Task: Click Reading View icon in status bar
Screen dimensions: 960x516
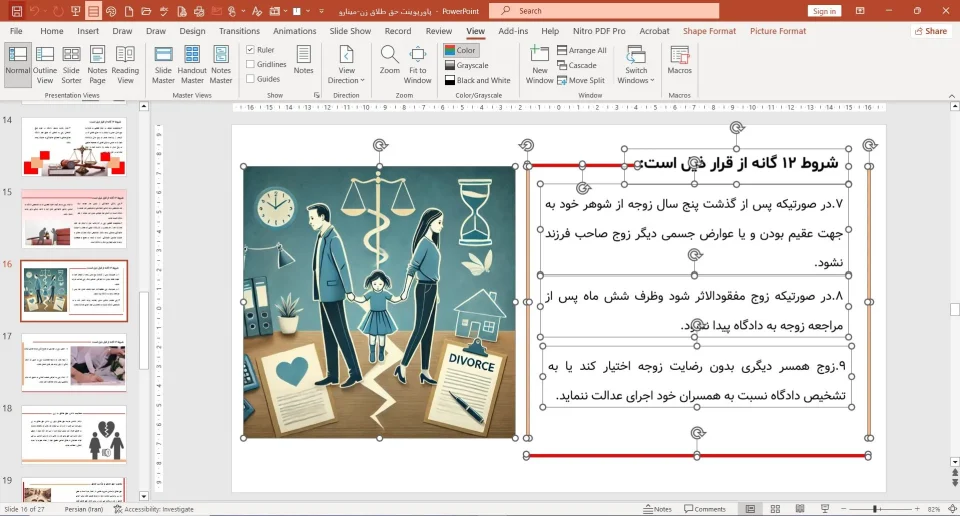Action: tap(800, 509)
